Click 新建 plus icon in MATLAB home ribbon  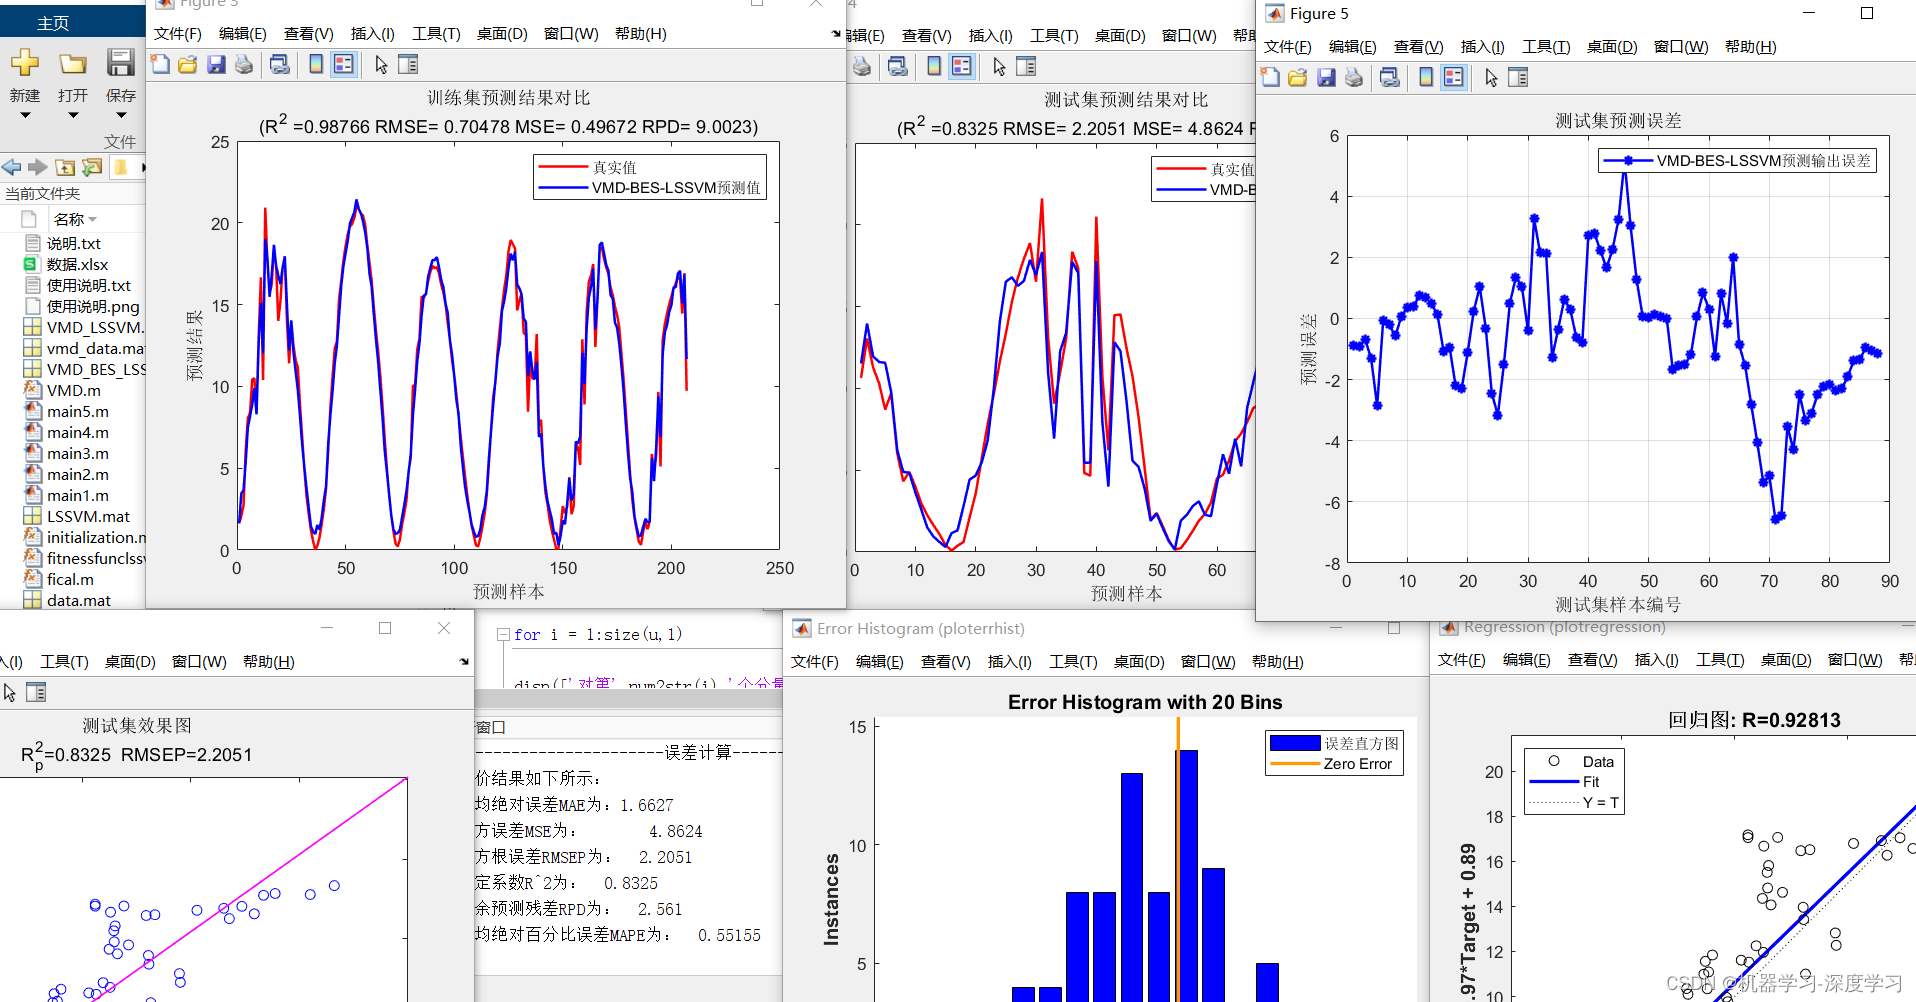[25, 63]
